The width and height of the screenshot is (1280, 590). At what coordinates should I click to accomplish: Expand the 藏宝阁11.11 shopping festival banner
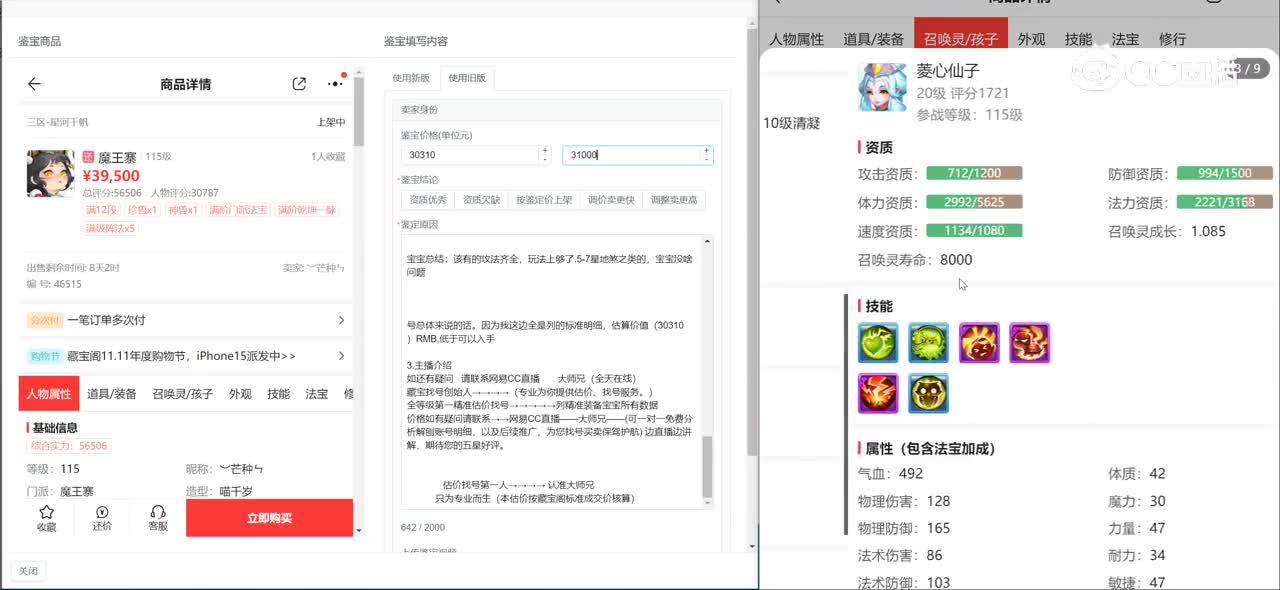pos(186,356)
